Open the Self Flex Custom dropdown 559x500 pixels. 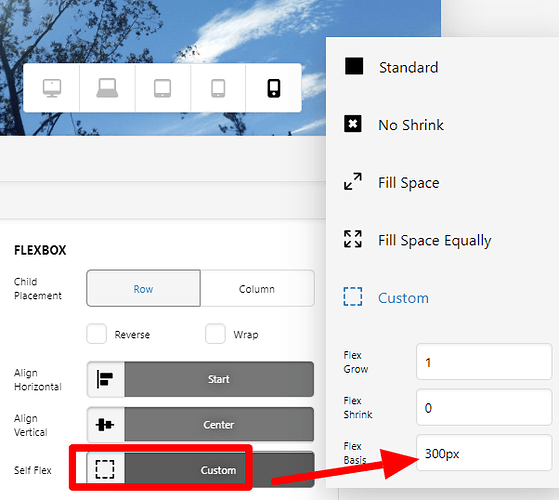200,470
